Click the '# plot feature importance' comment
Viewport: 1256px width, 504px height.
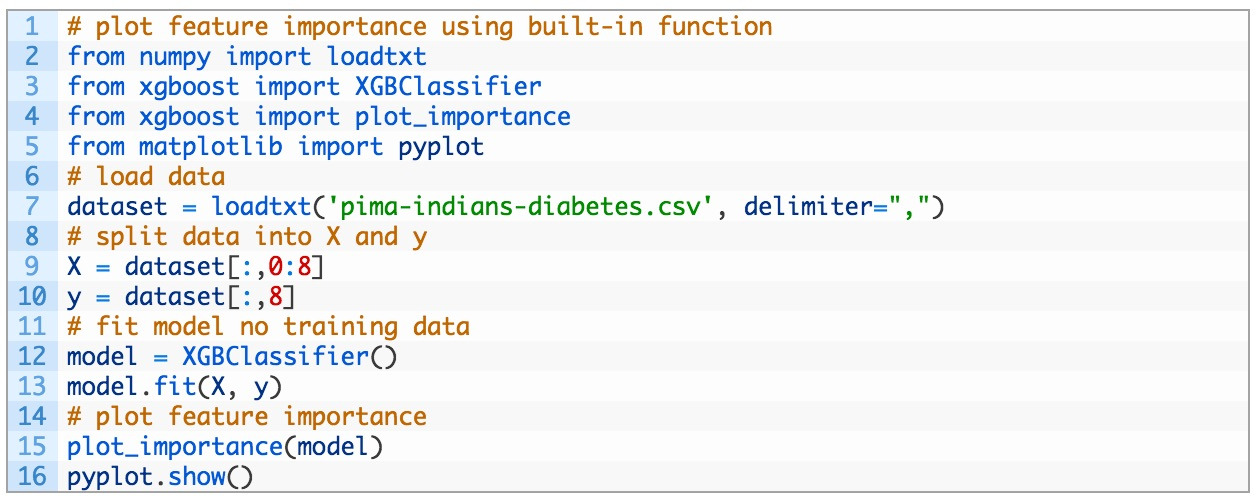point(247,416)
